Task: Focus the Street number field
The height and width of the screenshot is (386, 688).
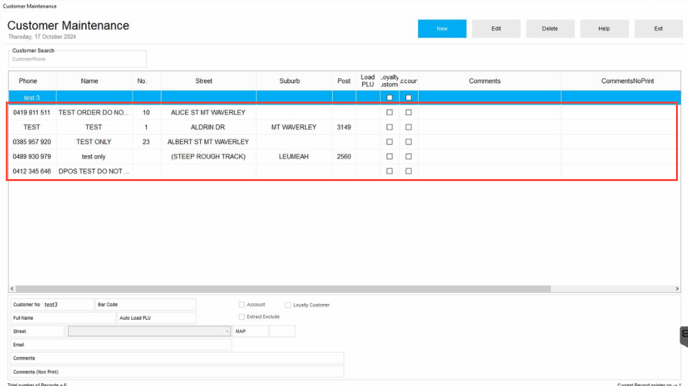Action: 37,331
